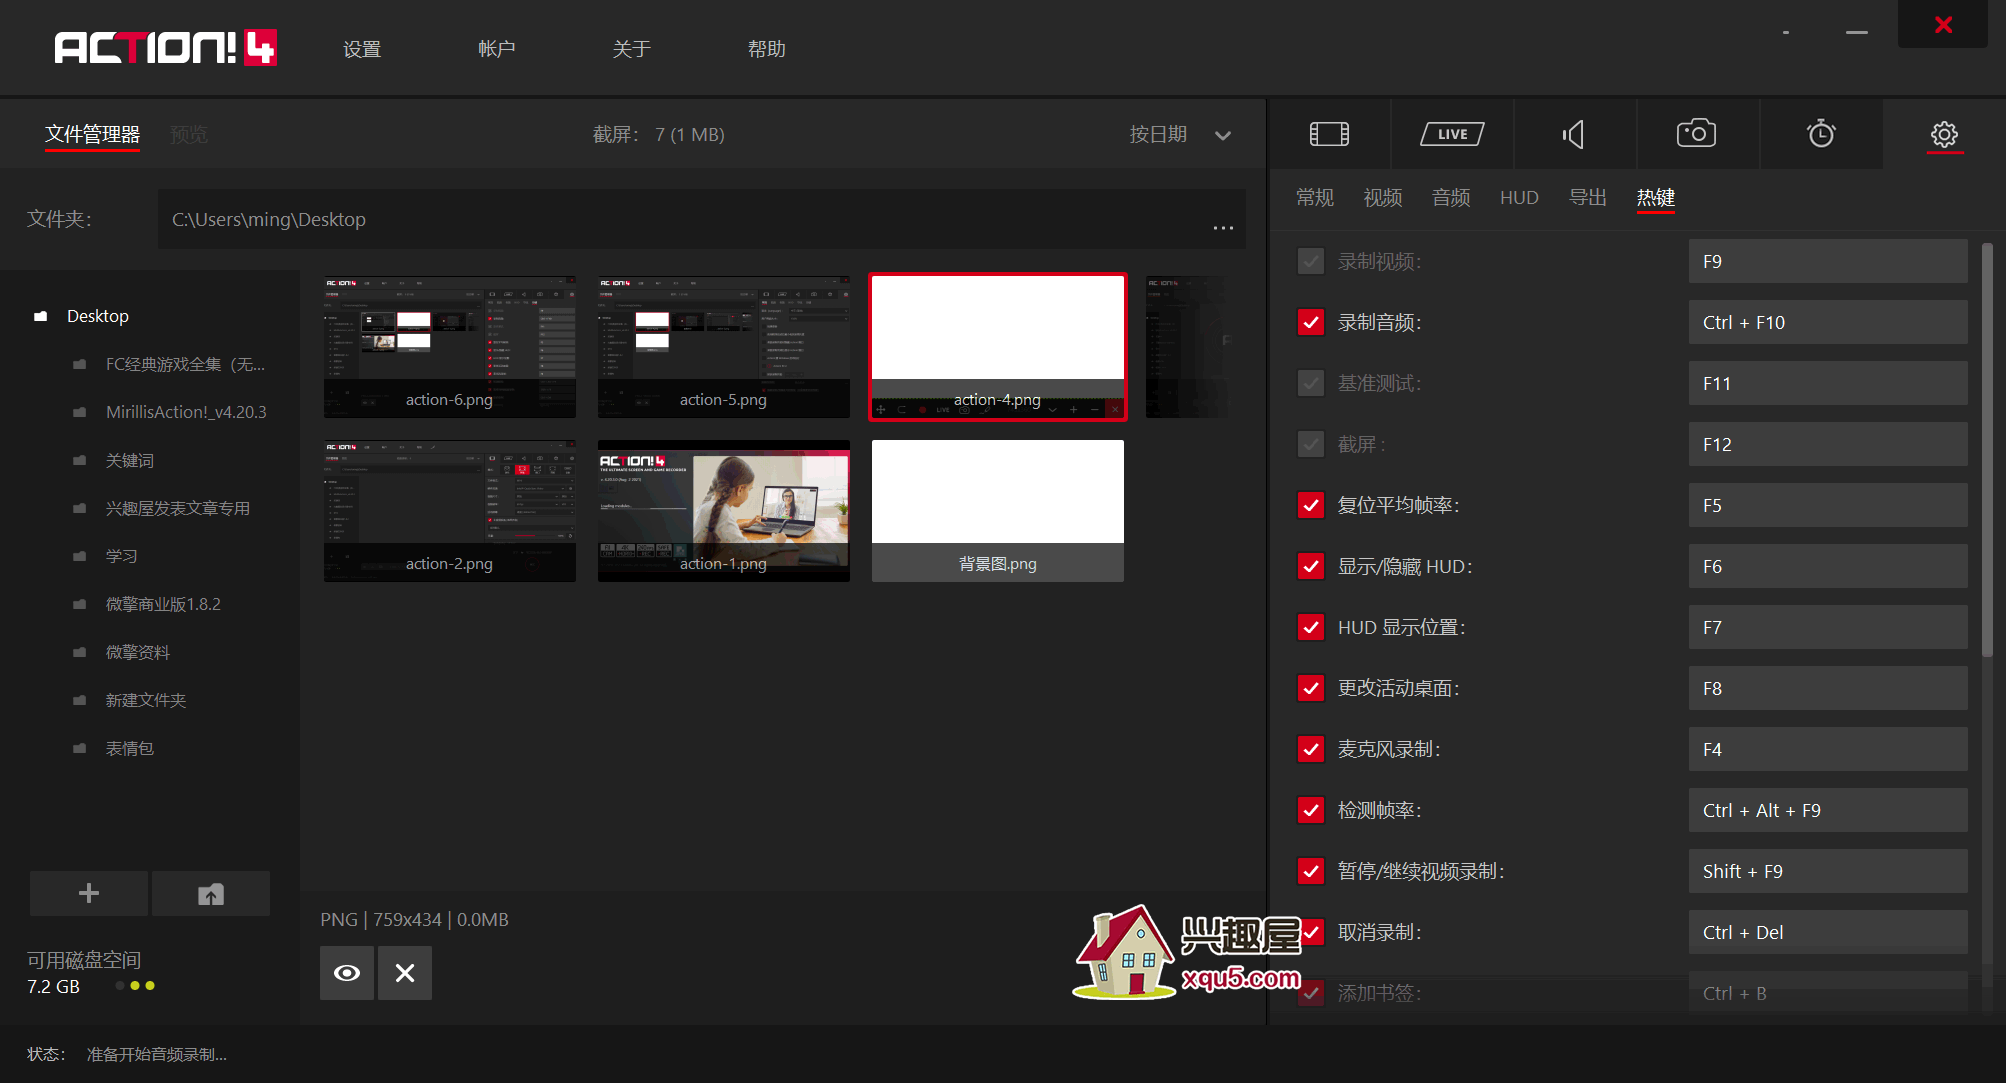Click the F8 hotkey field
2006x1083 pixels.
point(1828,688)
